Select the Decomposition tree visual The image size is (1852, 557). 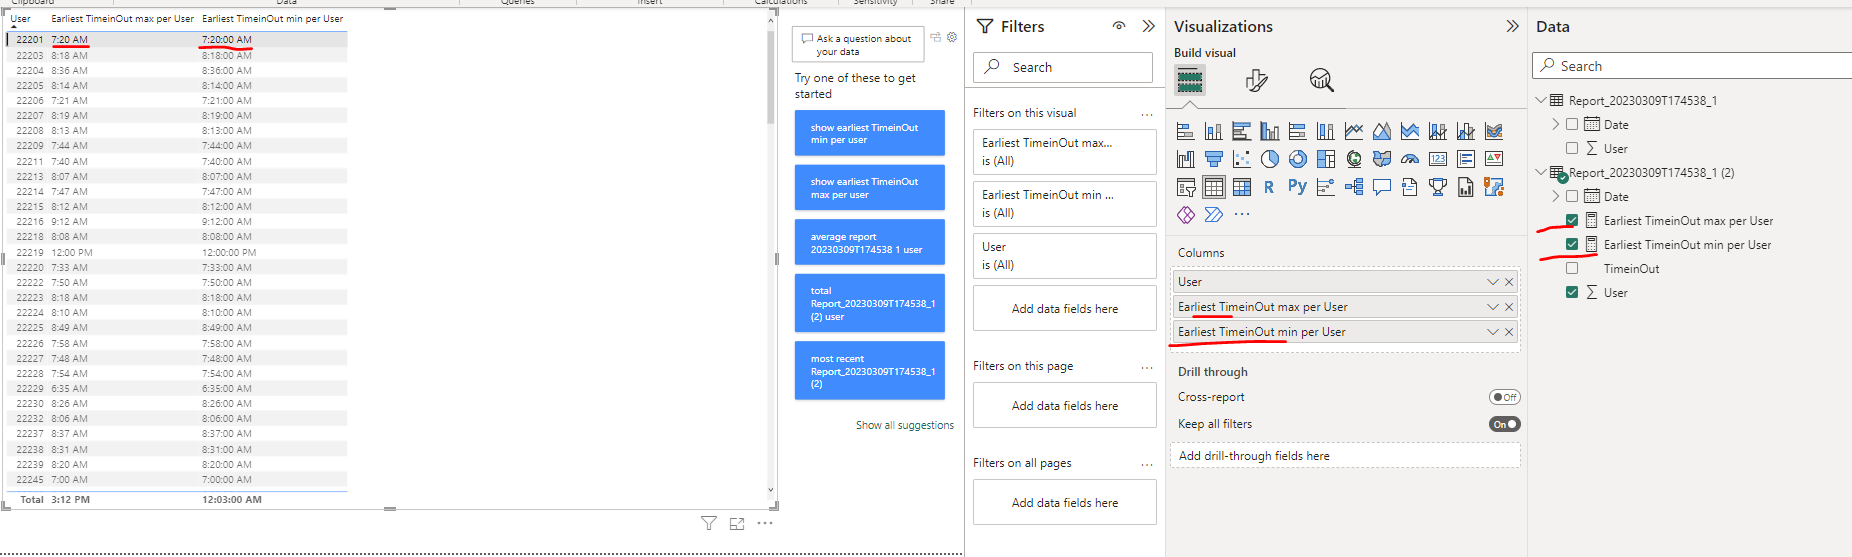pos(1354,187)
